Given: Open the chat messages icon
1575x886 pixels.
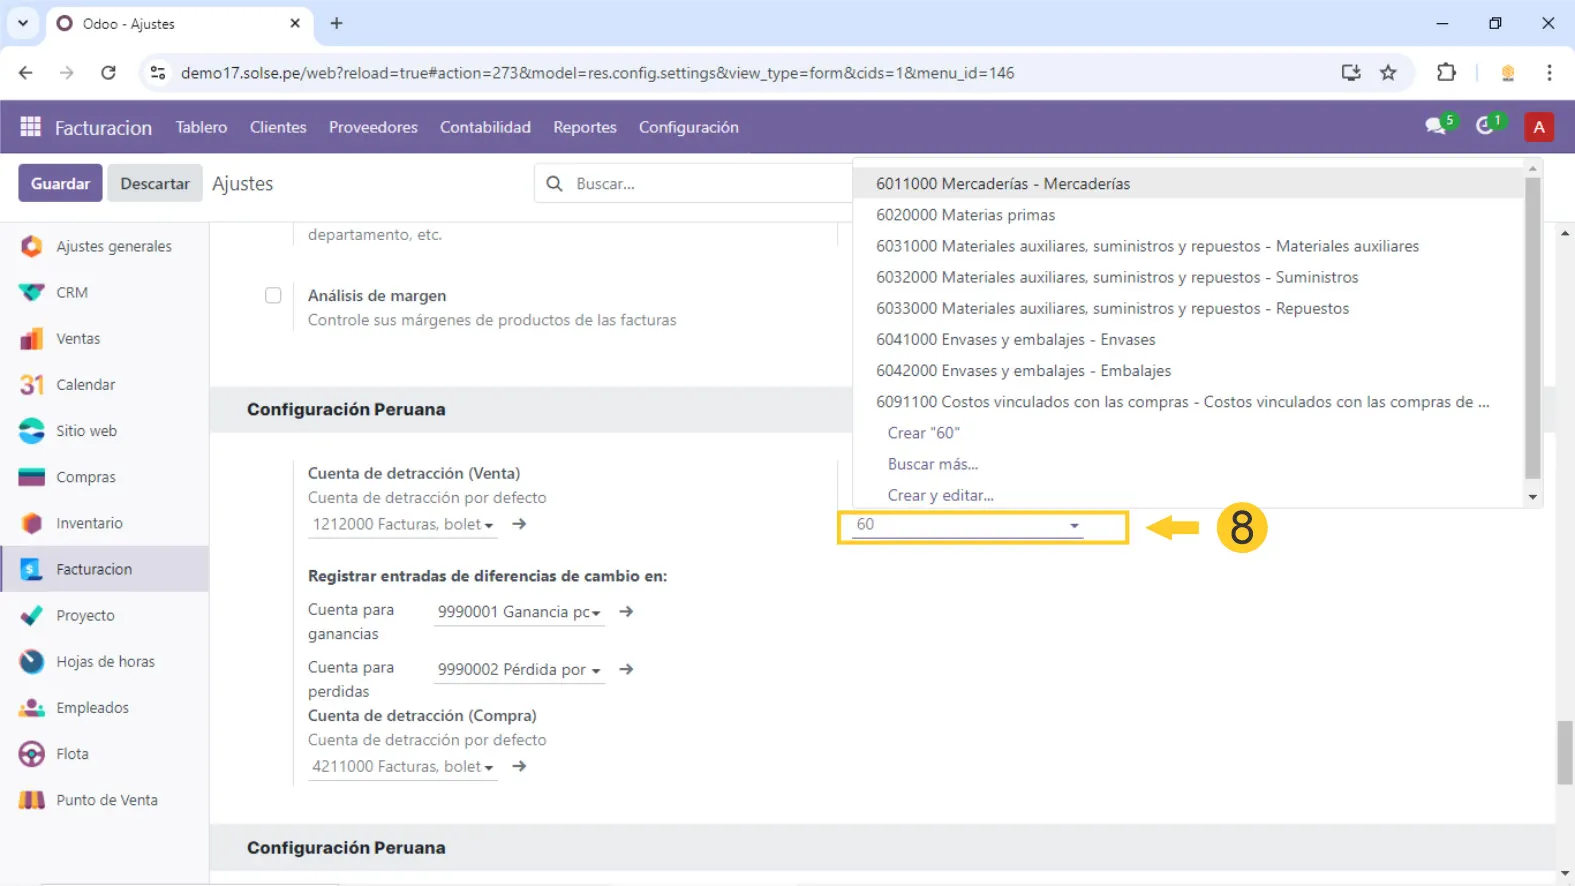Looking at the screenshot, I should pyautogui.click(x=1436, y=126).
